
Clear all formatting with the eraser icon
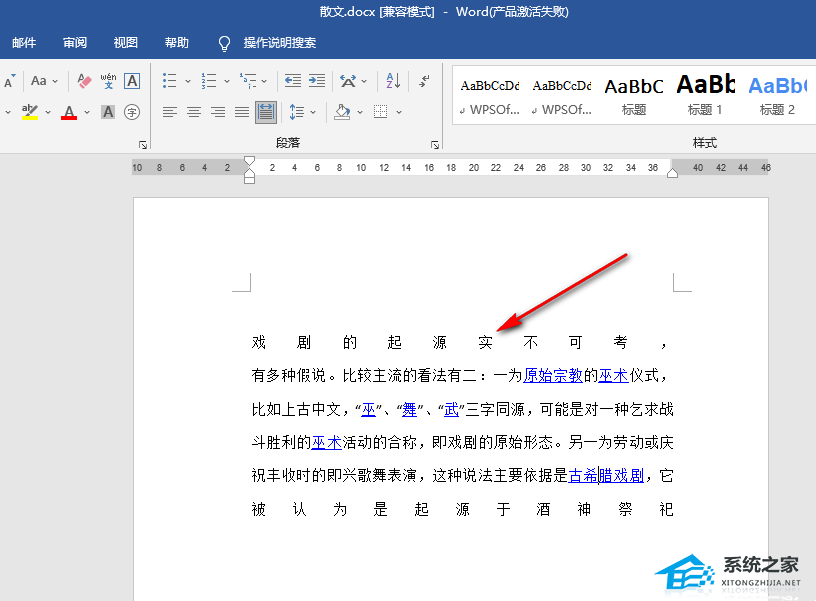(84, 81)
